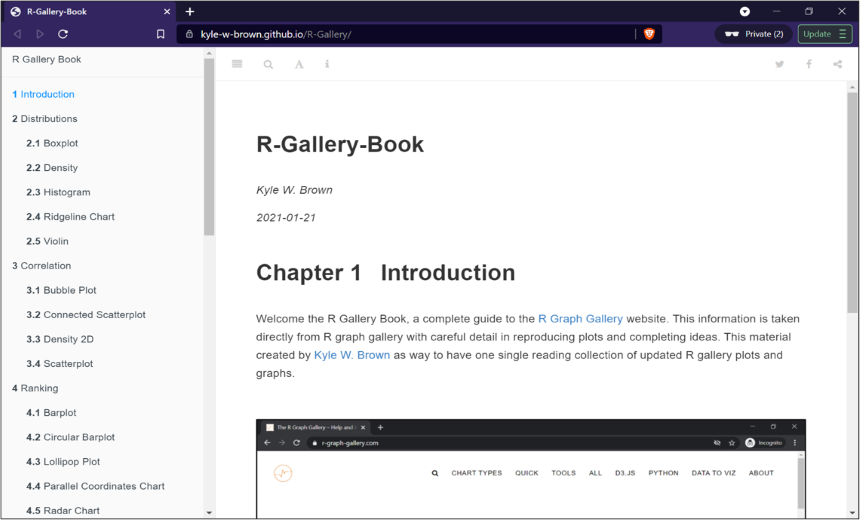Click the Private (2) window indicator

[754, 34]
